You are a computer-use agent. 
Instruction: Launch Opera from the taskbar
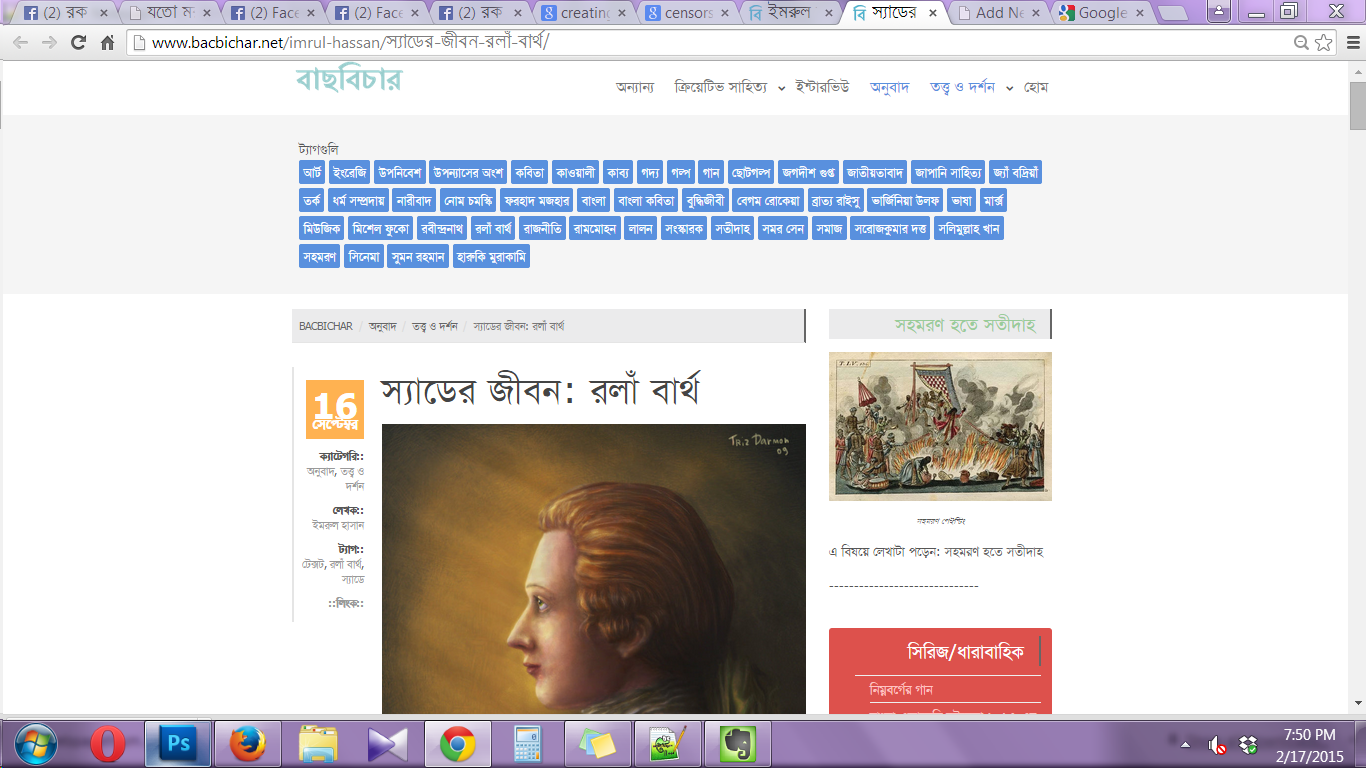(x=107, y=744)
